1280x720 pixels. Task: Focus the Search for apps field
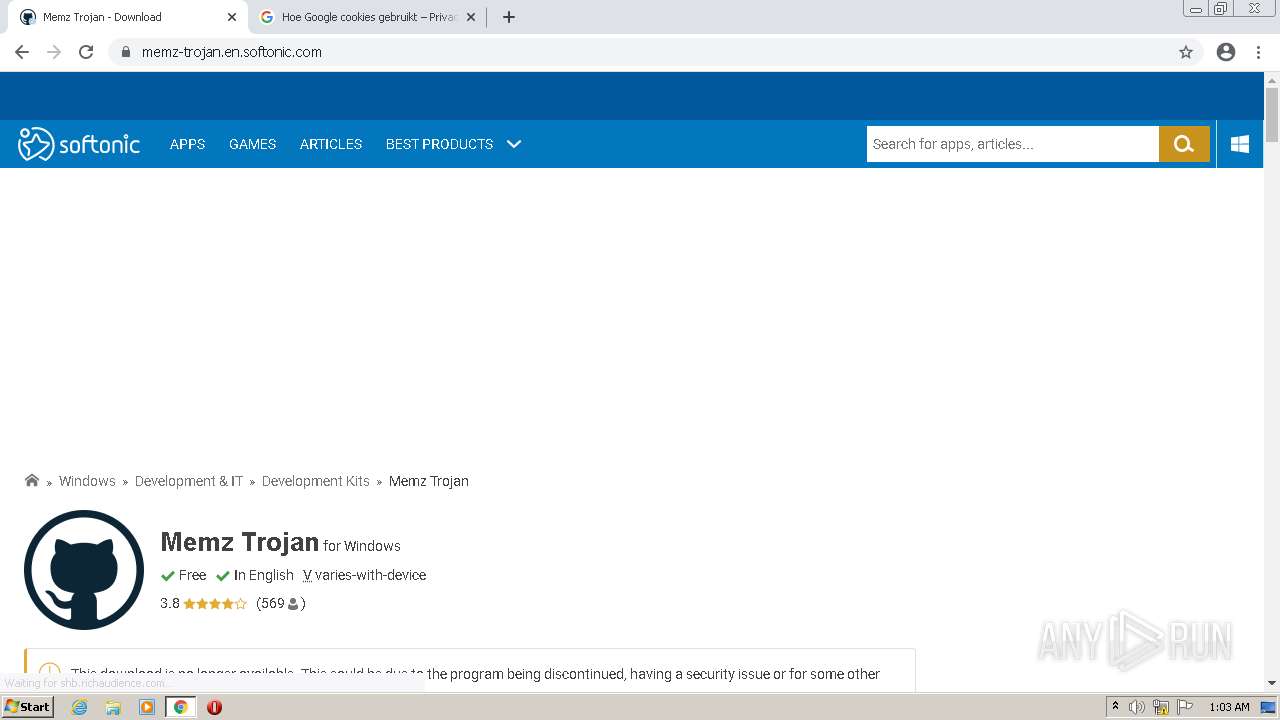coord(1012,144)
